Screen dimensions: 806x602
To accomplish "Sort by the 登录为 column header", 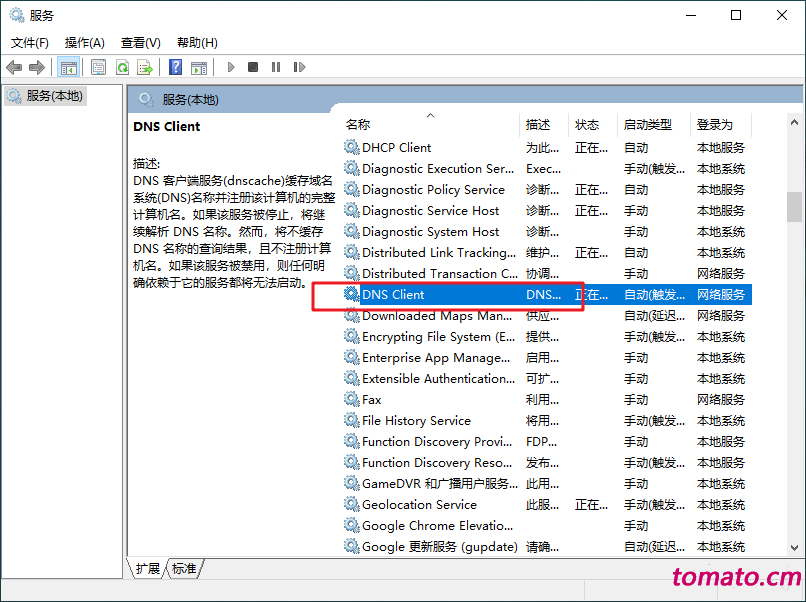I will pos(721,124).
